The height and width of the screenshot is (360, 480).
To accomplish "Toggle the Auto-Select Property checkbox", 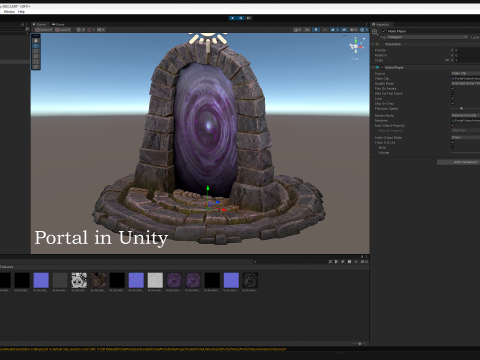I will tap(453, 125).
